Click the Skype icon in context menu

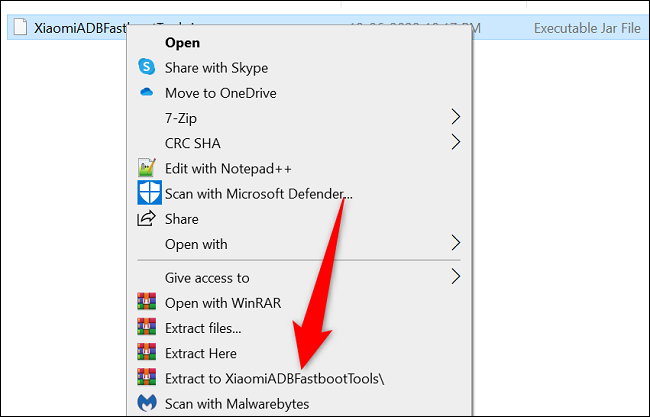147,67
